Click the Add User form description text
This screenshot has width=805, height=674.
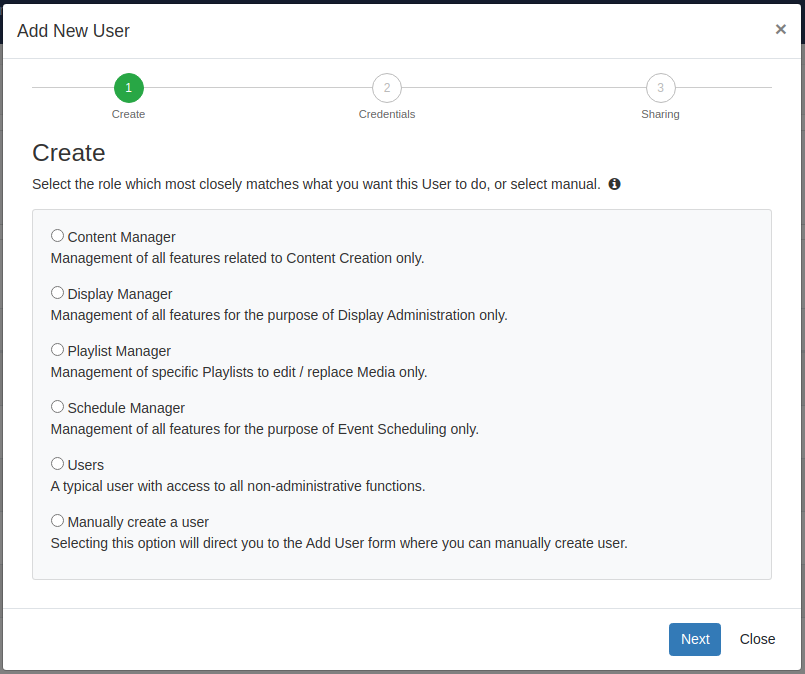coord(339,544)
